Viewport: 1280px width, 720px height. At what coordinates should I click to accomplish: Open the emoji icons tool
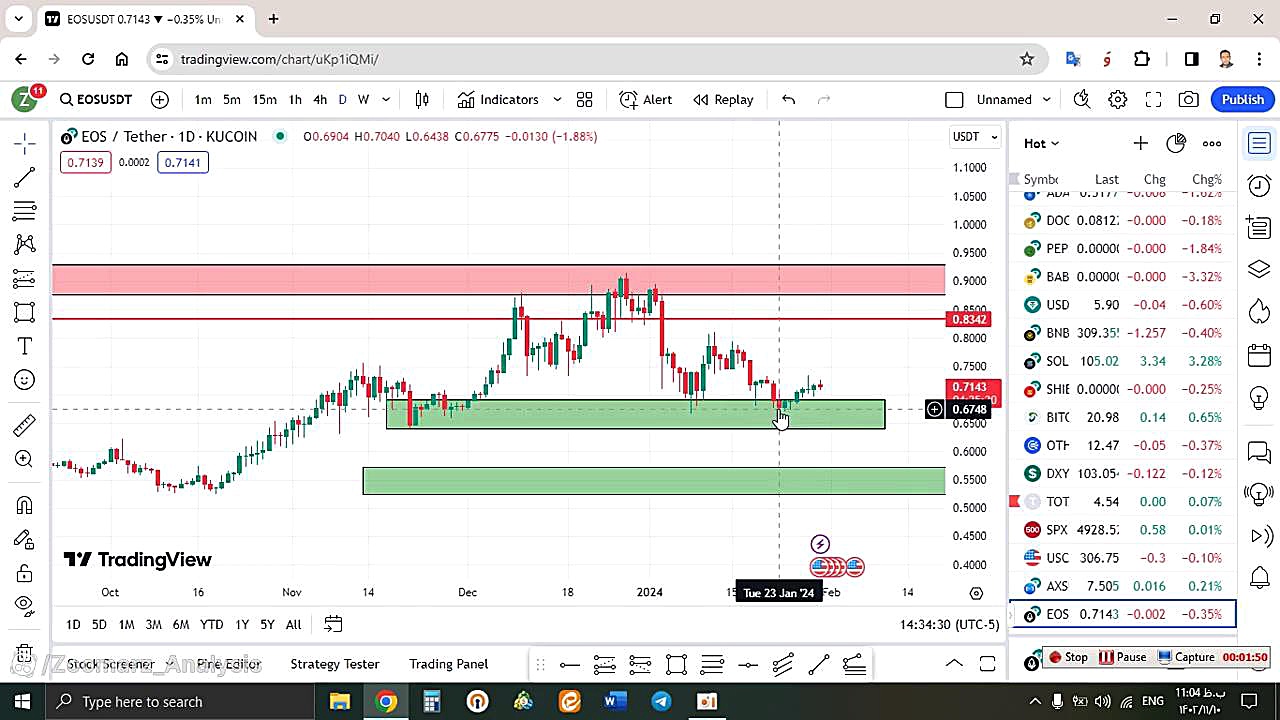25,380
